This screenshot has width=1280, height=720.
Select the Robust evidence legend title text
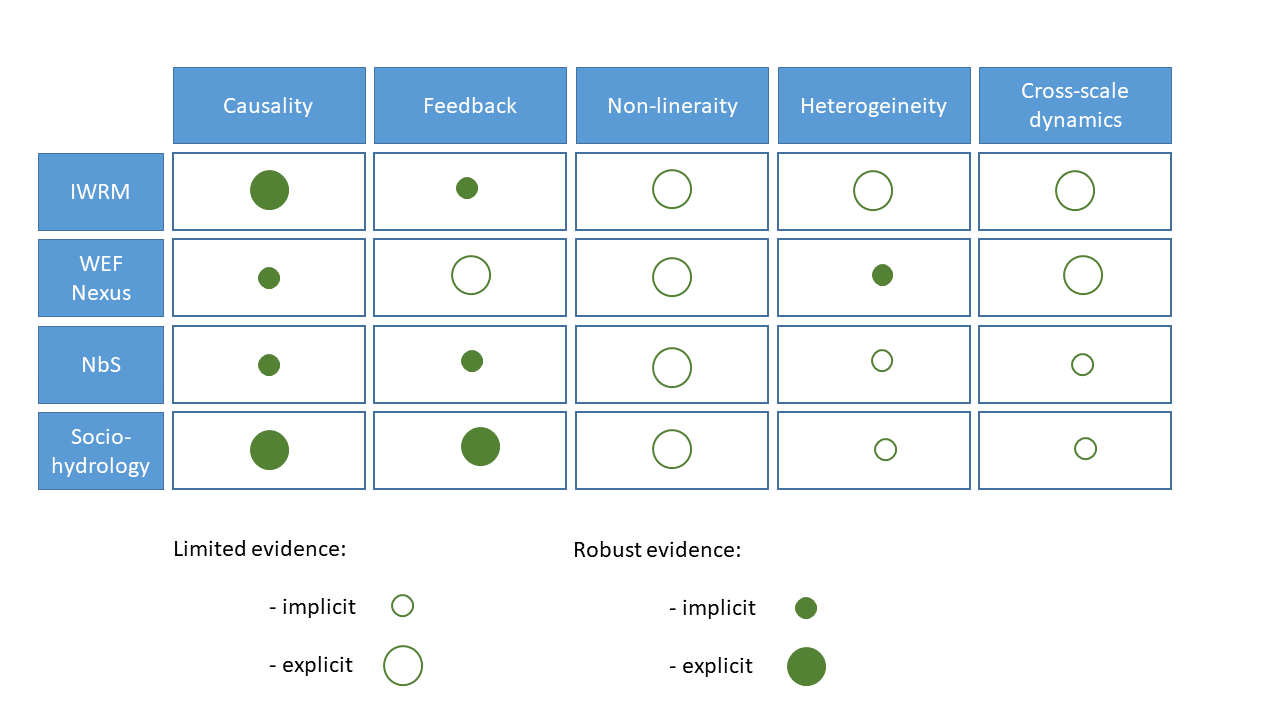tap(657, 550)
